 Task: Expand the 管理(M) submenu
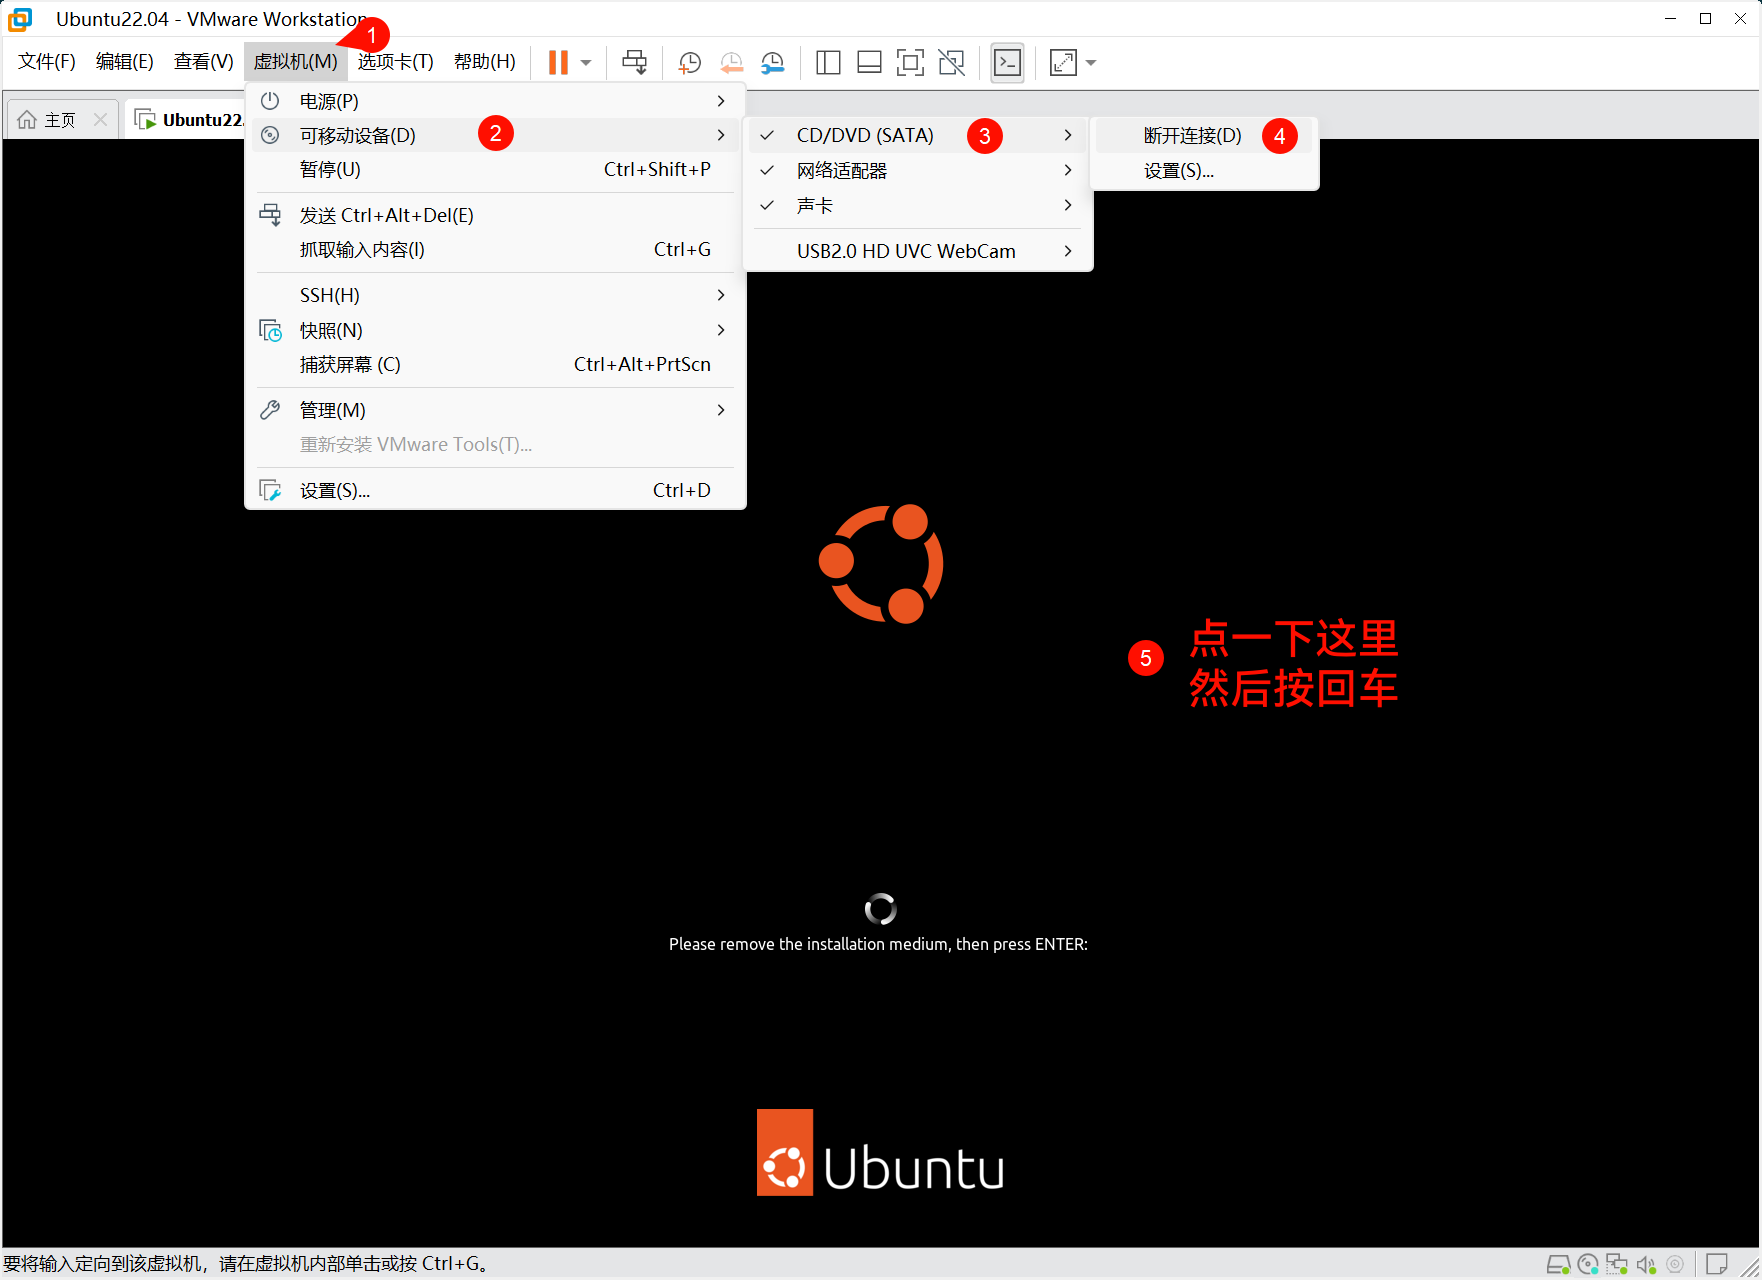click(x=495, y=410)
